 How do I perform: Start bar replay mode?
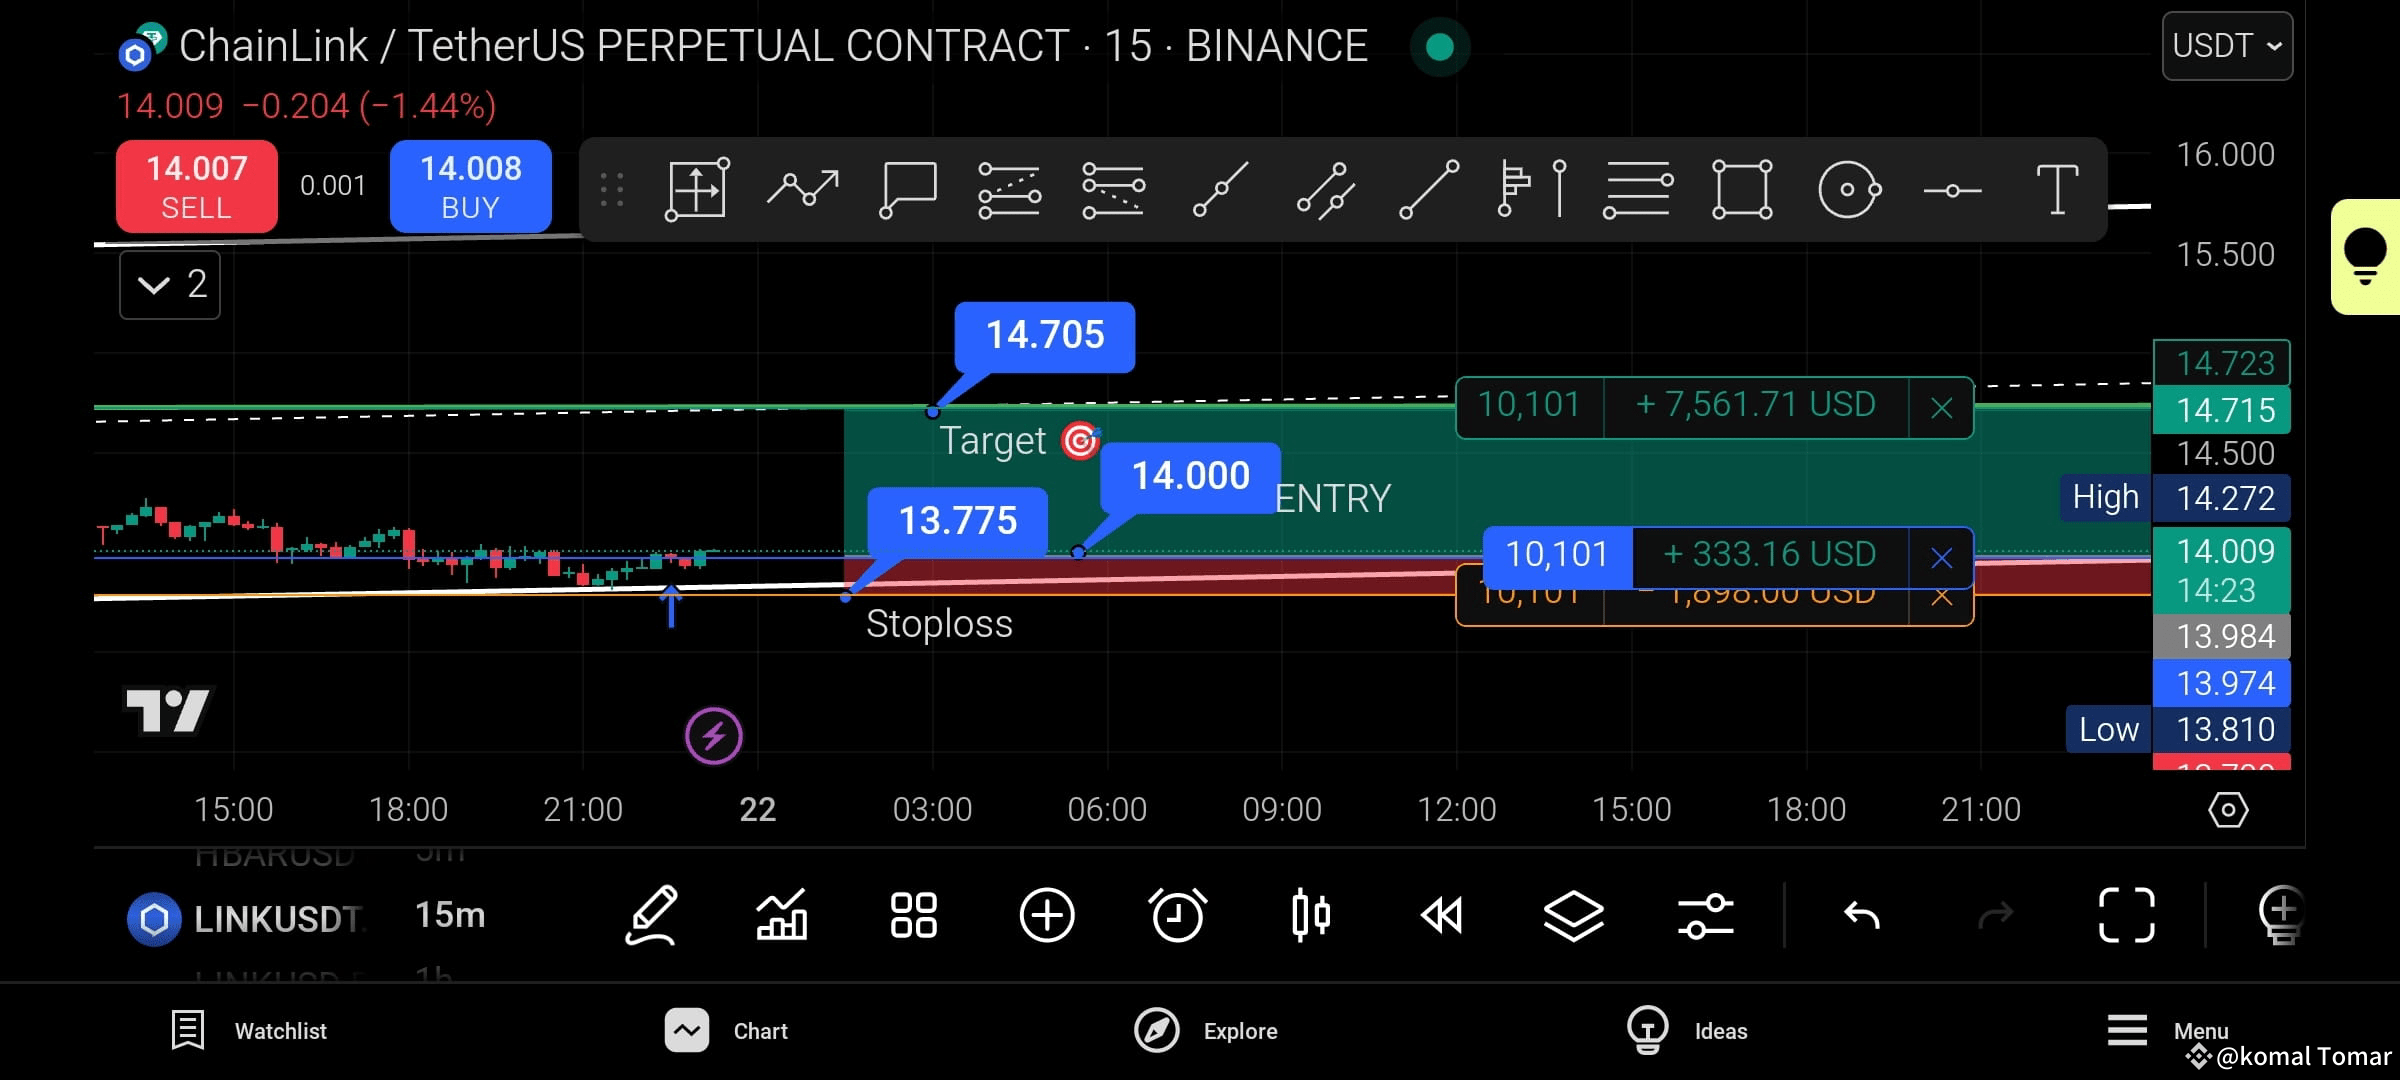click(x=1443, y=915)
